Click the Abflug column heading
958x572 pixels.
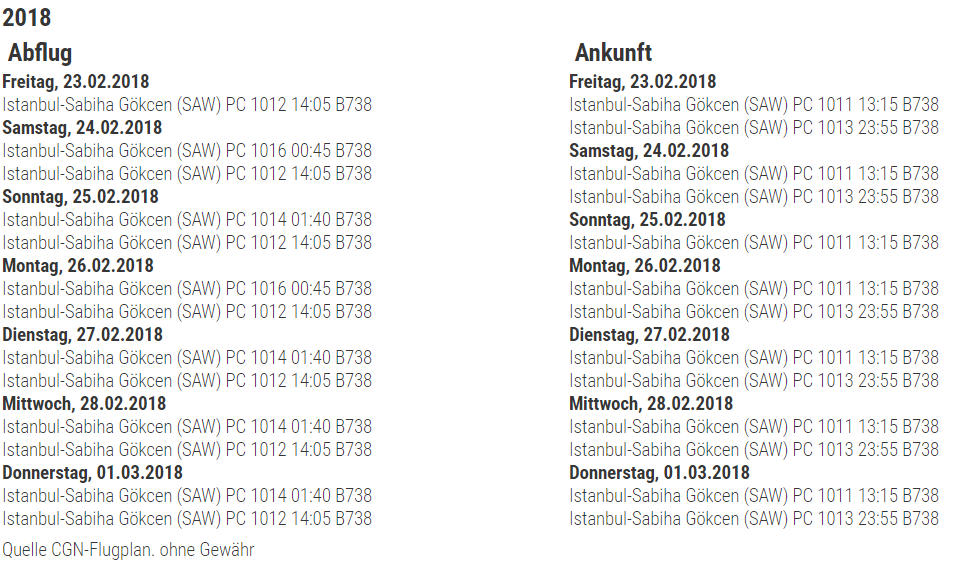click(x=40, y=53)
